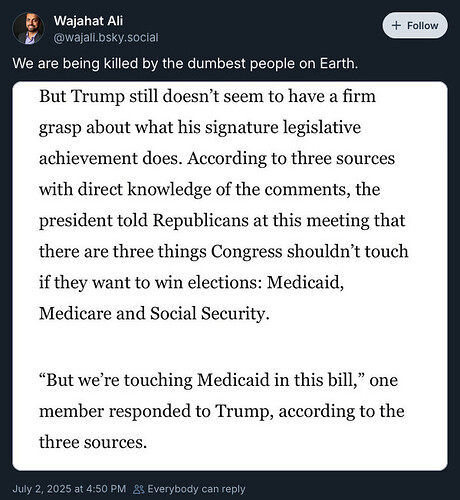This screenshot has height=500, width=460.
Task: Click the "member responded to Trump" line
Action: (222, 411)
